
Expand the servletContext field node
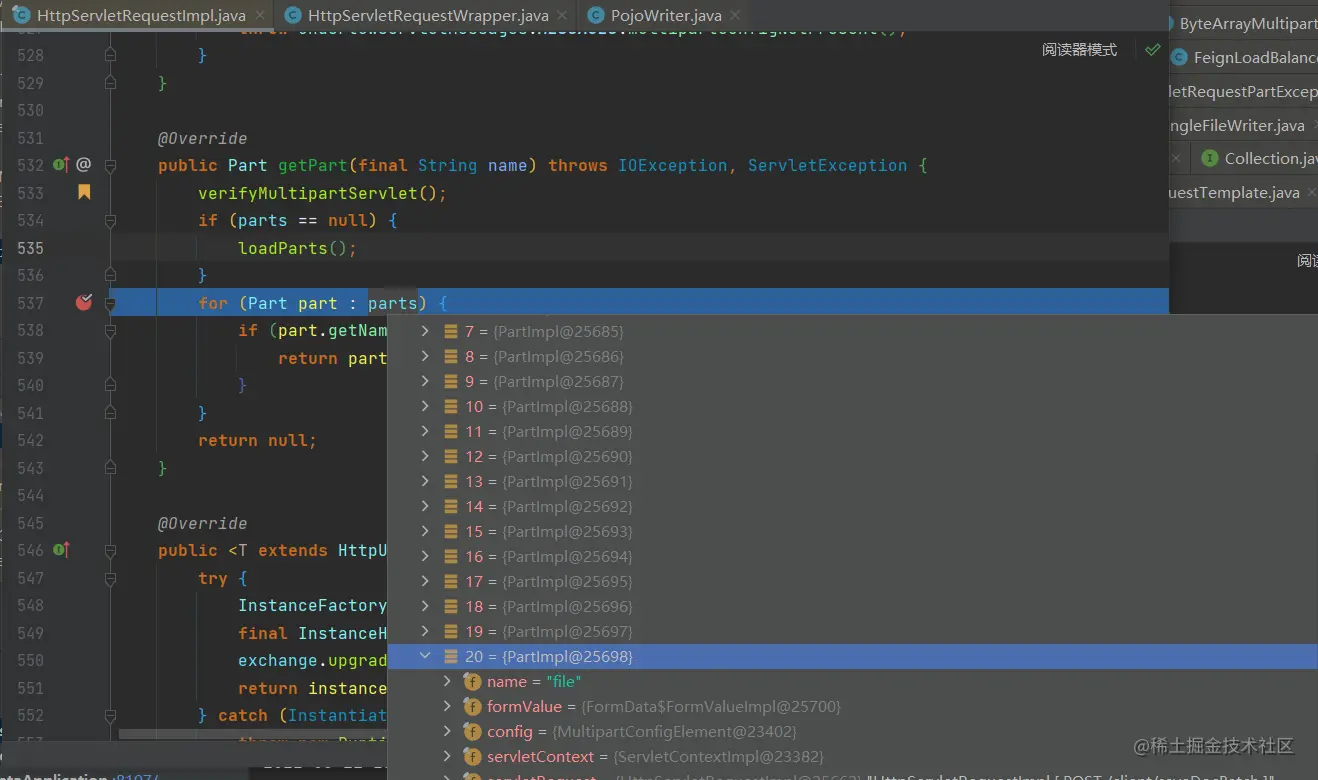pyautogui.click(x=448, y=756)
